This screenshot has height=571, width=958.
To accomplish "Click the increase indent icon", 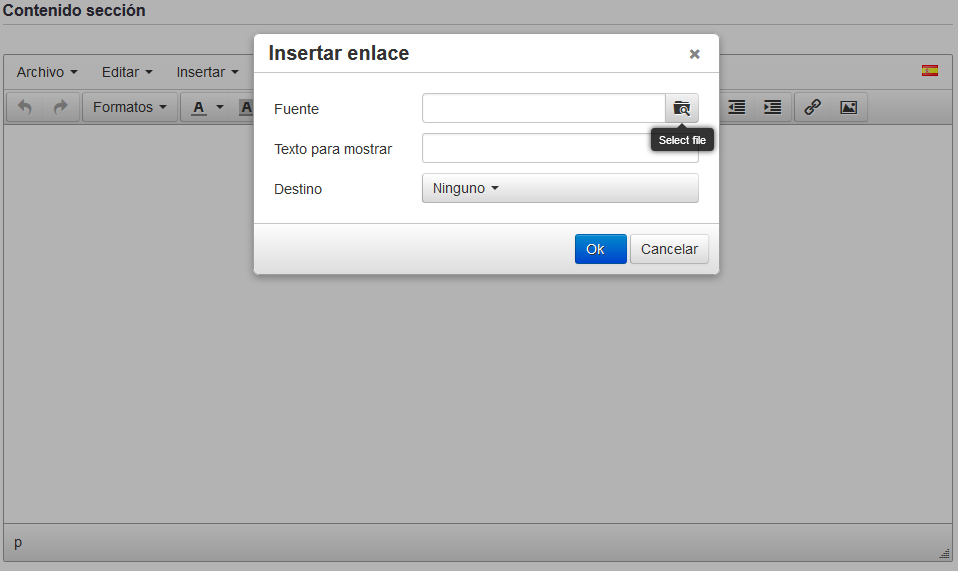I will (x=773, y=107).
